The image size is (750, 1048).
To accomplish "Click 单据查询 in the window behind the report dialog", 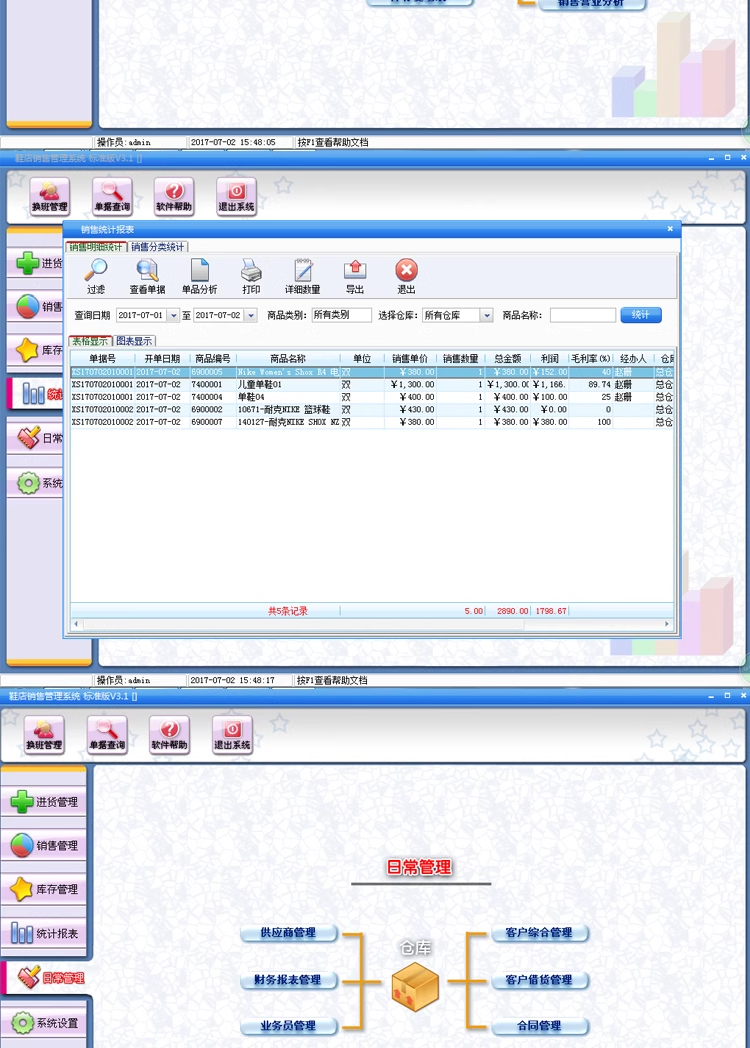I will pyautogui.click(x=112, y=196).
